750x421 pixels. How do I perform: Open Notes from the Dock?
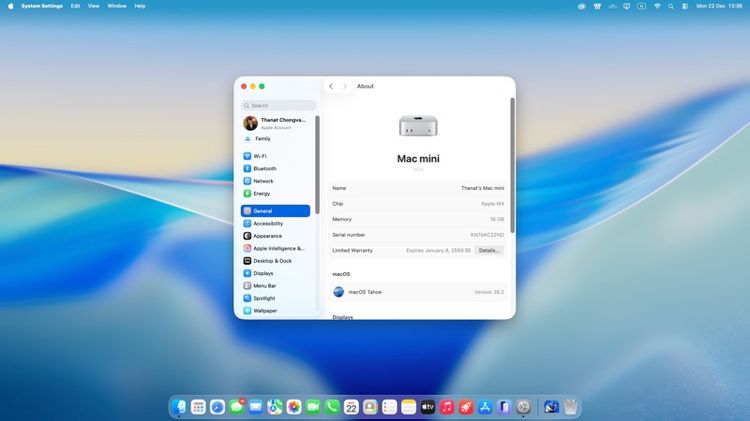click(408, 407)
